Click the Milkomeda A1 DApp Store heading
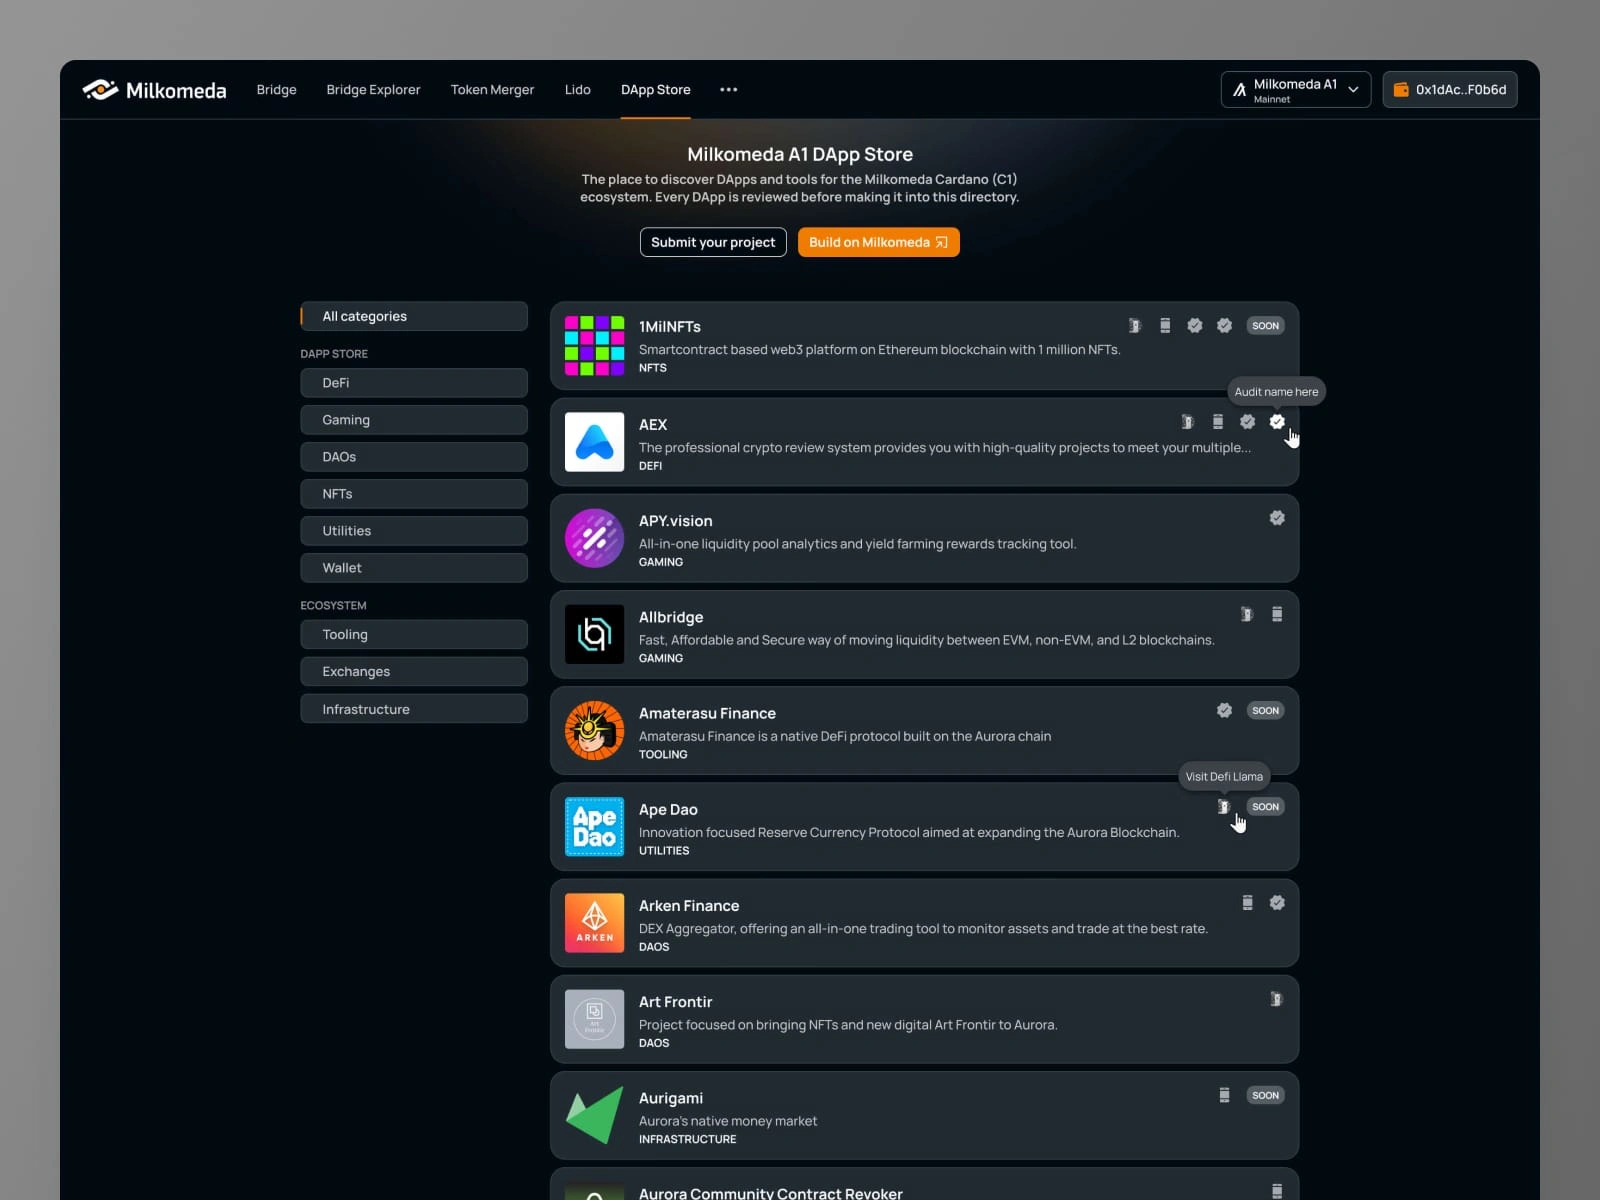This screenshot has height=1200, width=1600. tap(800, 154)
